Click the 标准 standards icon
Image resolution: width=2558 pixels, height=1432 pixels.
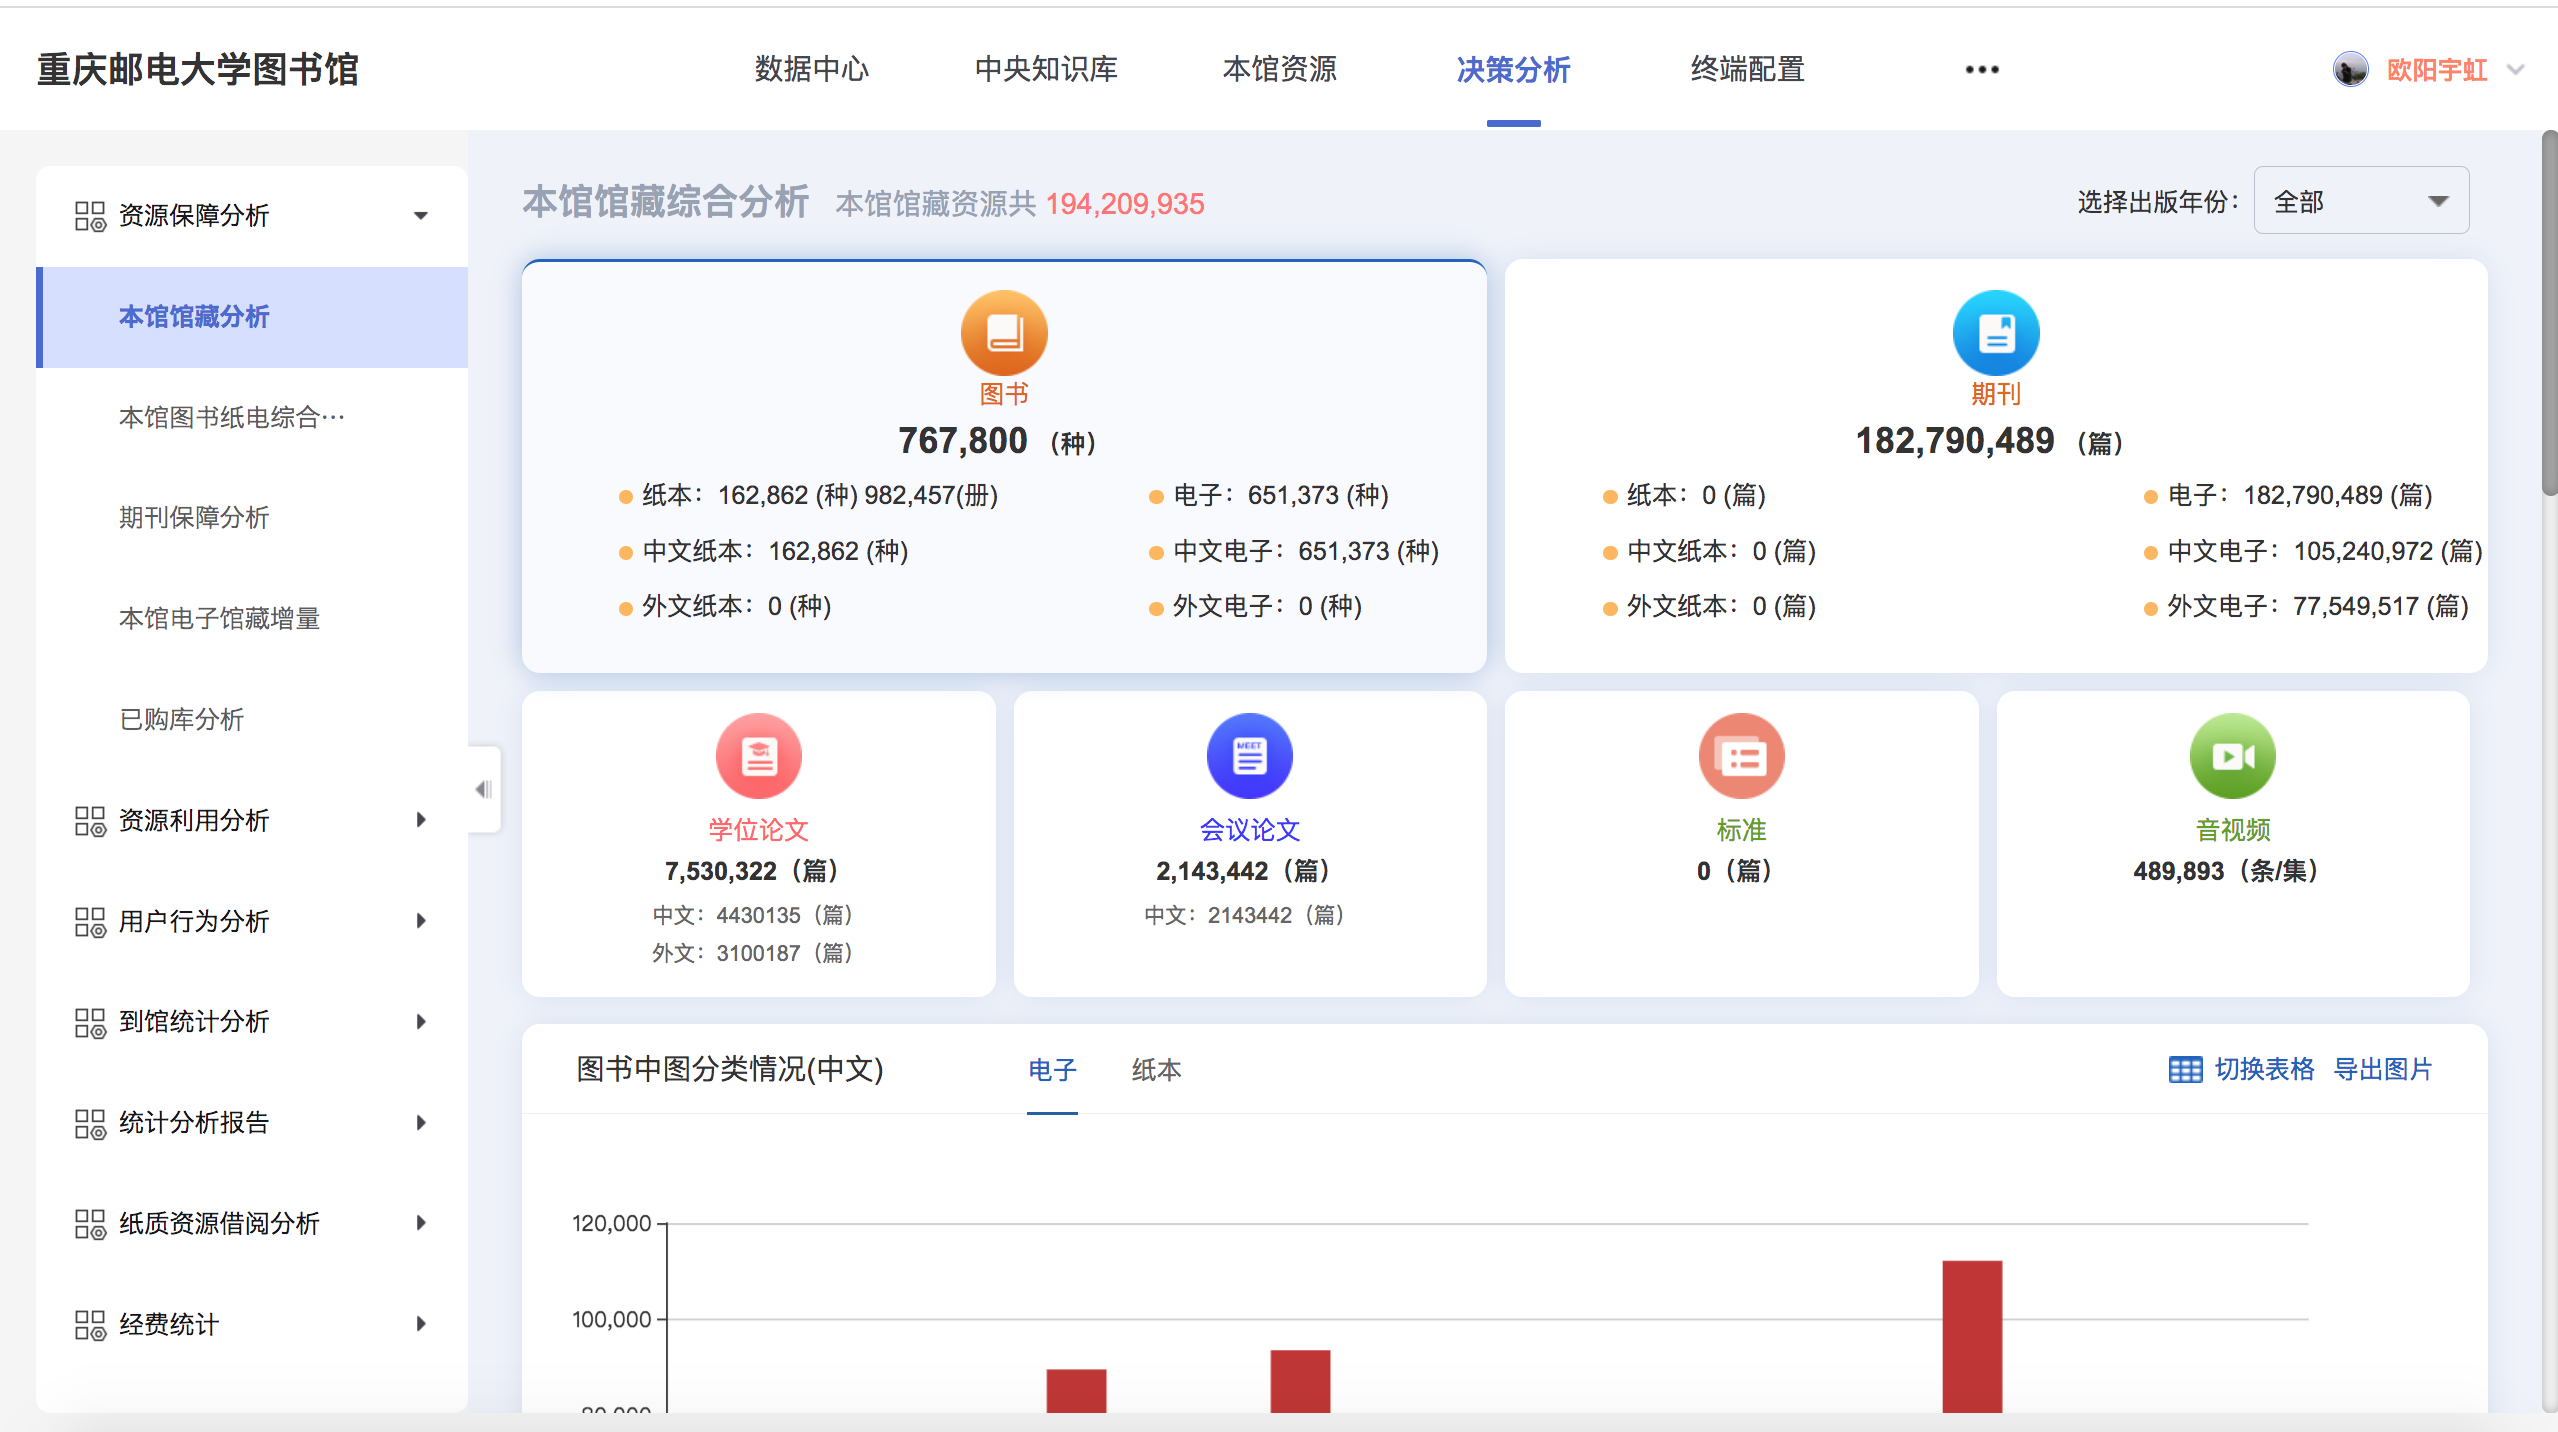(x=1741, y=756)
